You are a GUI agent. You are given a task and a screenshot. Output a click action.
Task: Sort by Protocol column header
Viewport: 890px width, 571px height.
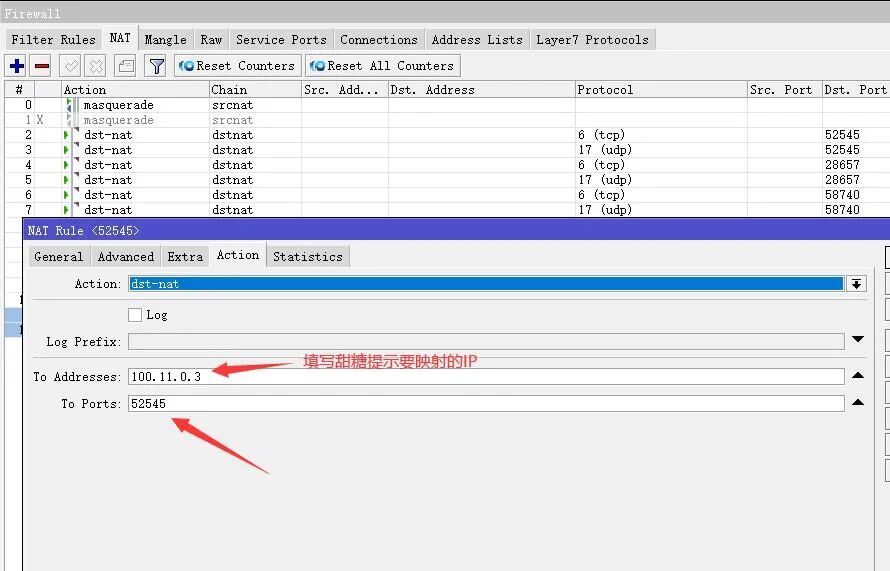(x=661, y=90)
